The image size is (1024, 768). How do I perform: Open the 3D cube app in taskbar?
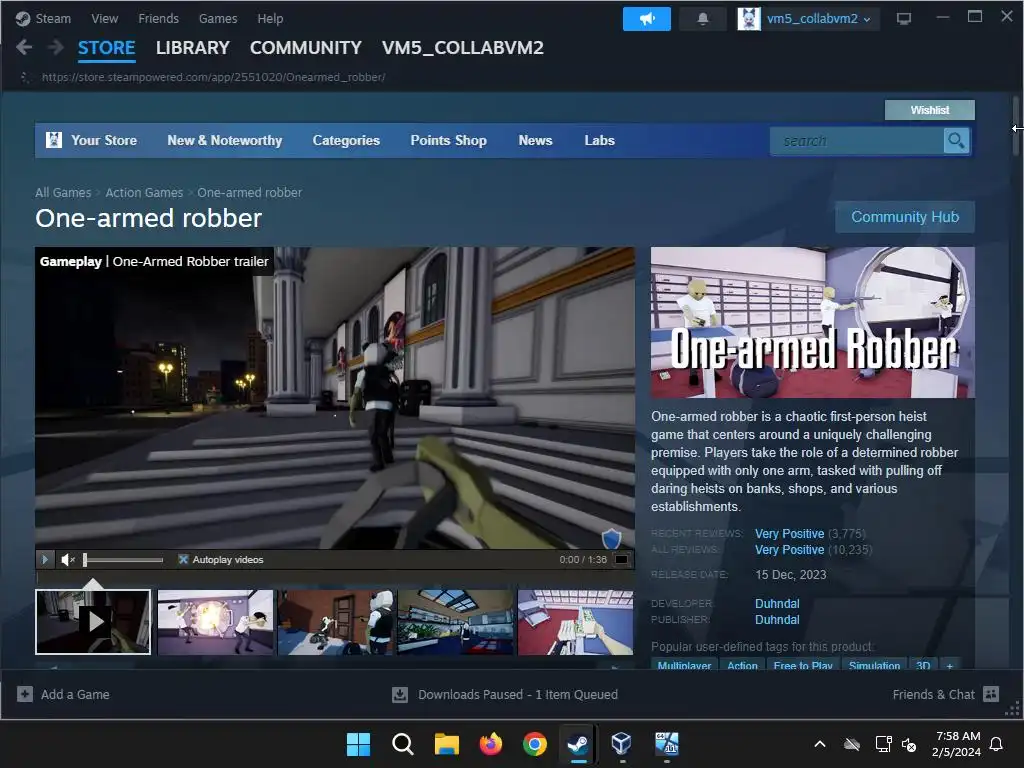[x=621, y=744]
